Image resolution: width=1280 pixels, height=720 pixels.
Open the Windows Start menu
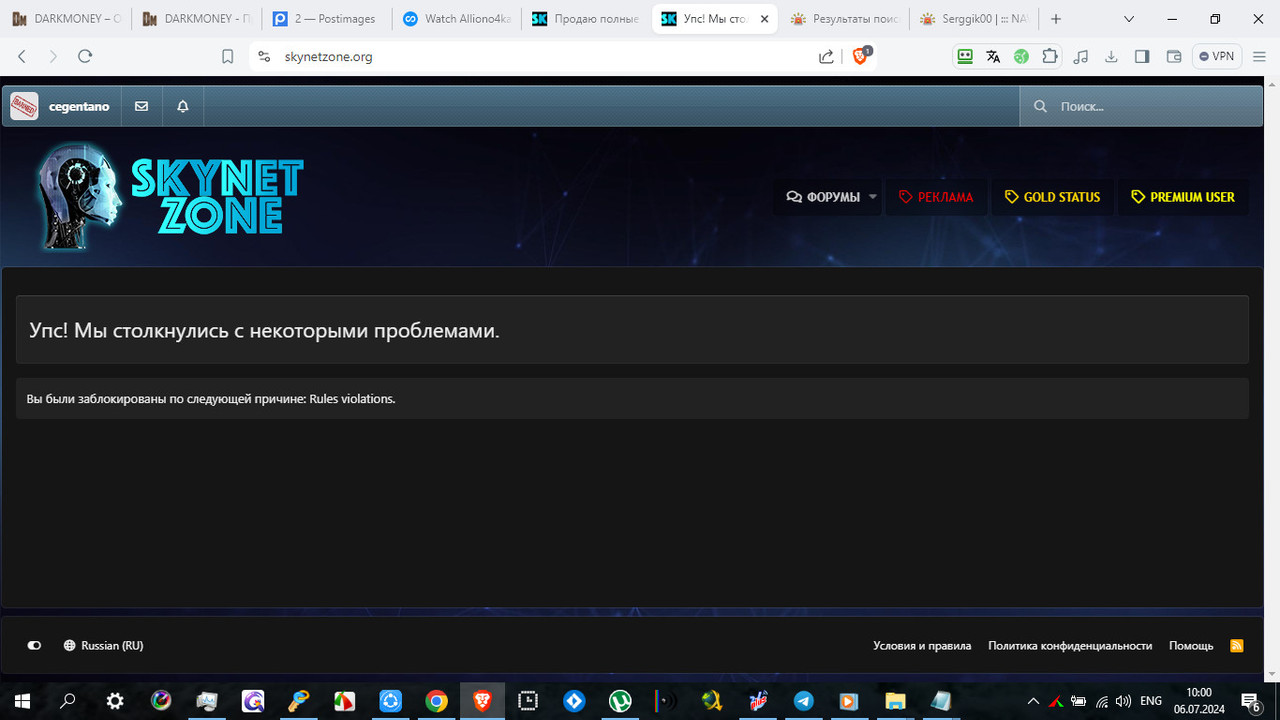pyautogui.click(x=22, y=701)
